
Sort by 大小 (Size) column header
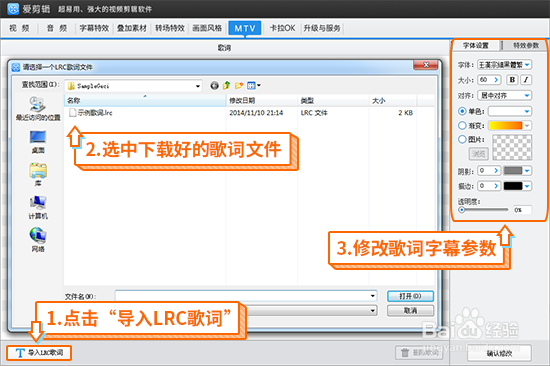[x=393, y=100]
